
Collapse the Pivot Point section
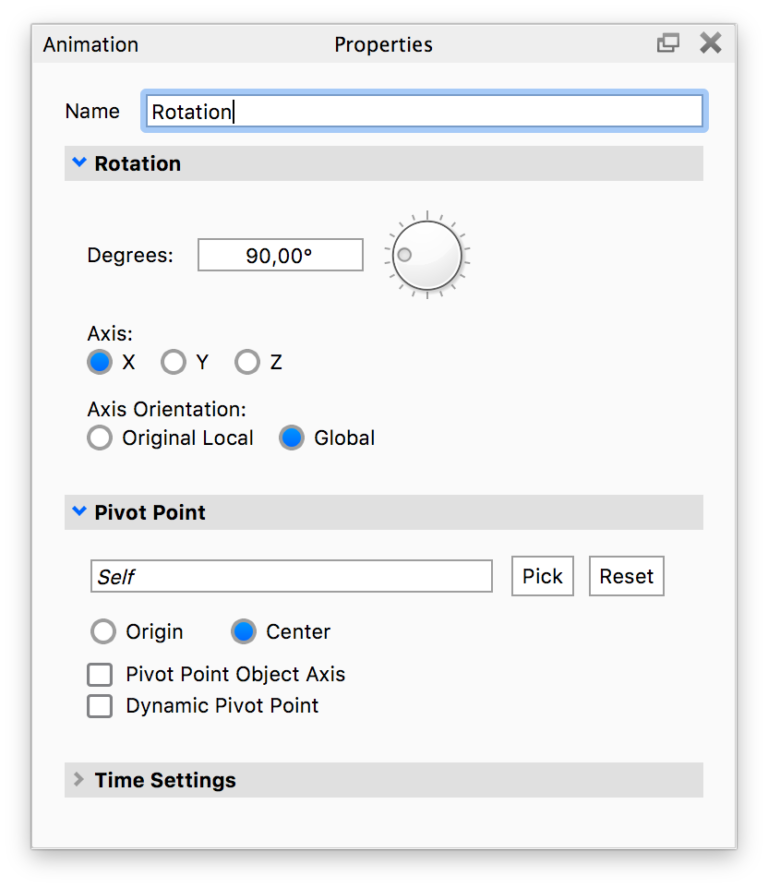[x=79, y=511]
